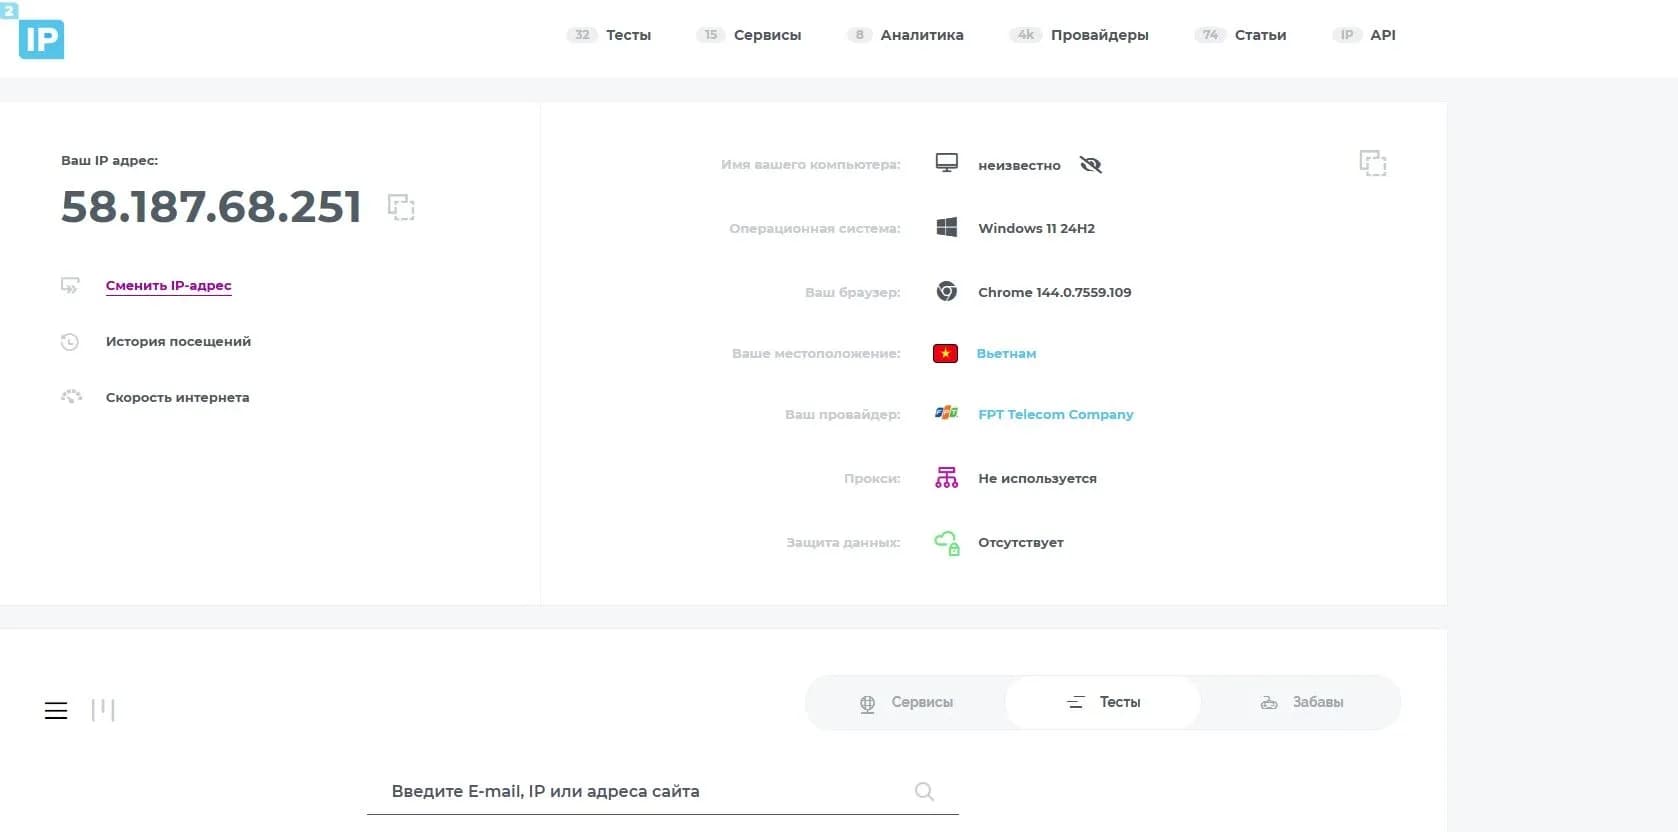Viewport: 1678px width, 832px height.
Task: Click the data protection cloud-lock icon
Action: (x=946, y=542)
